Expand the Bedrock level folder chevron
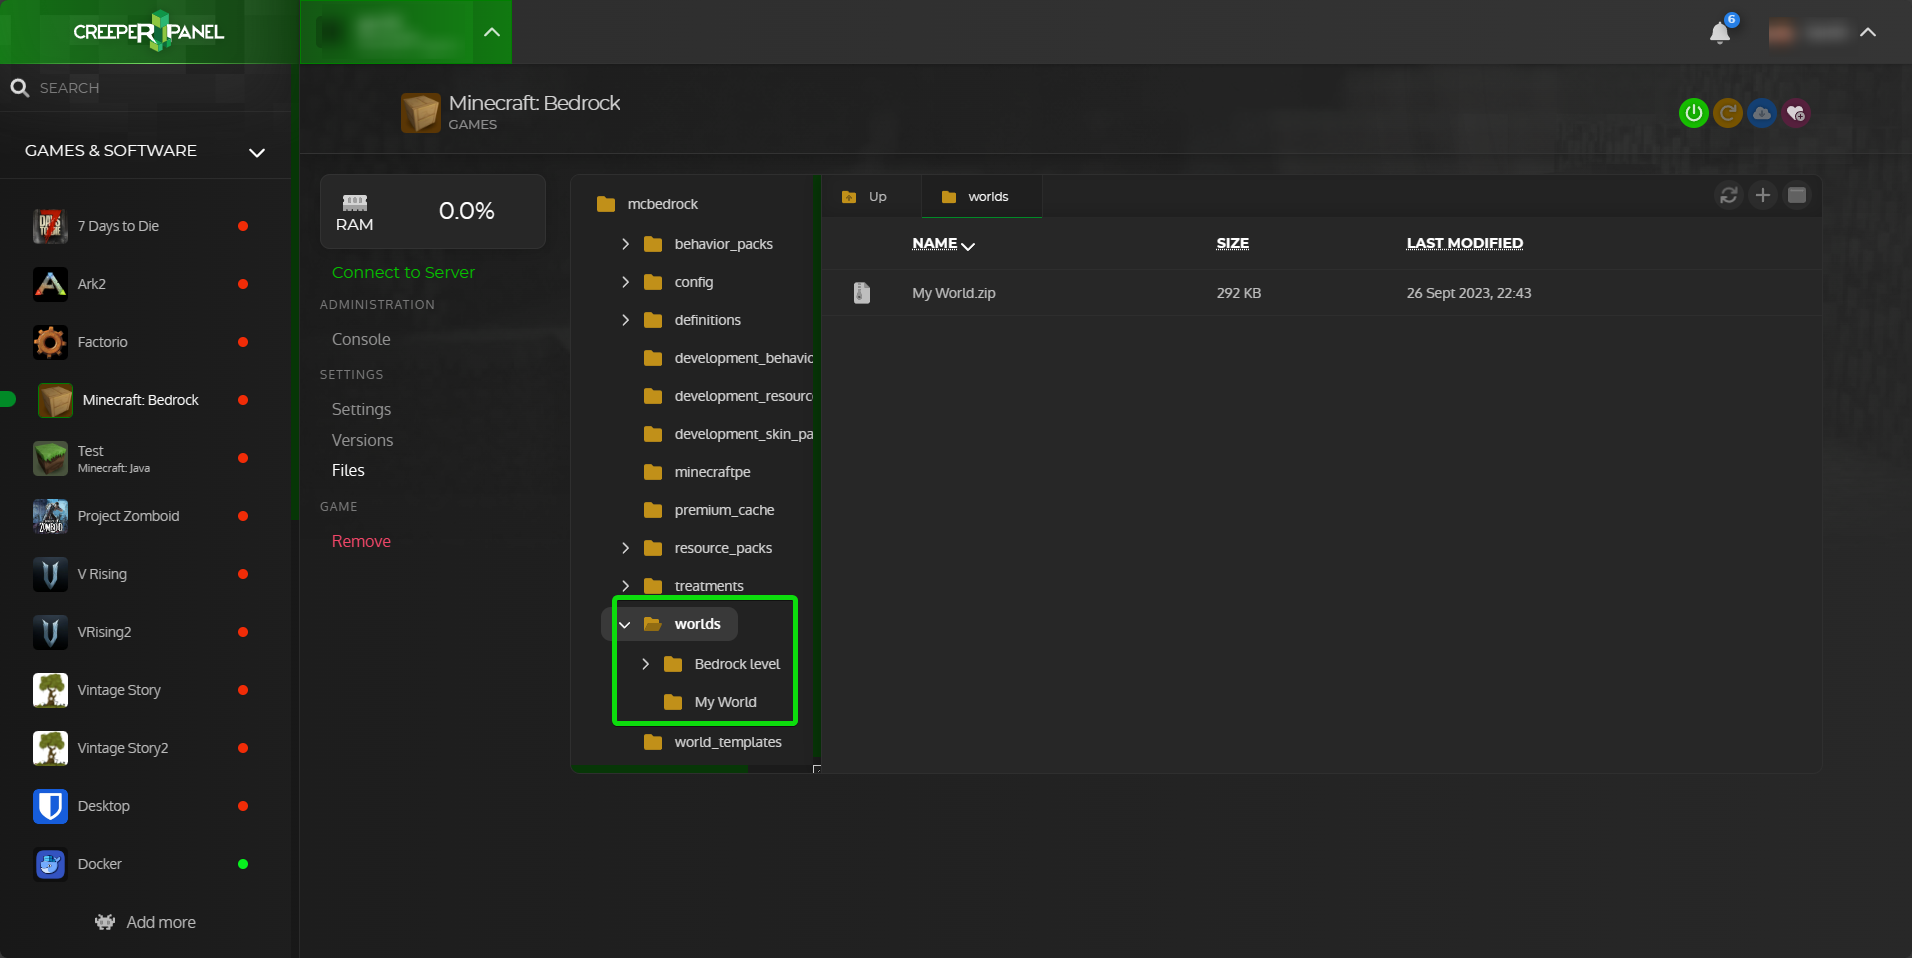 tap(646, 664)
